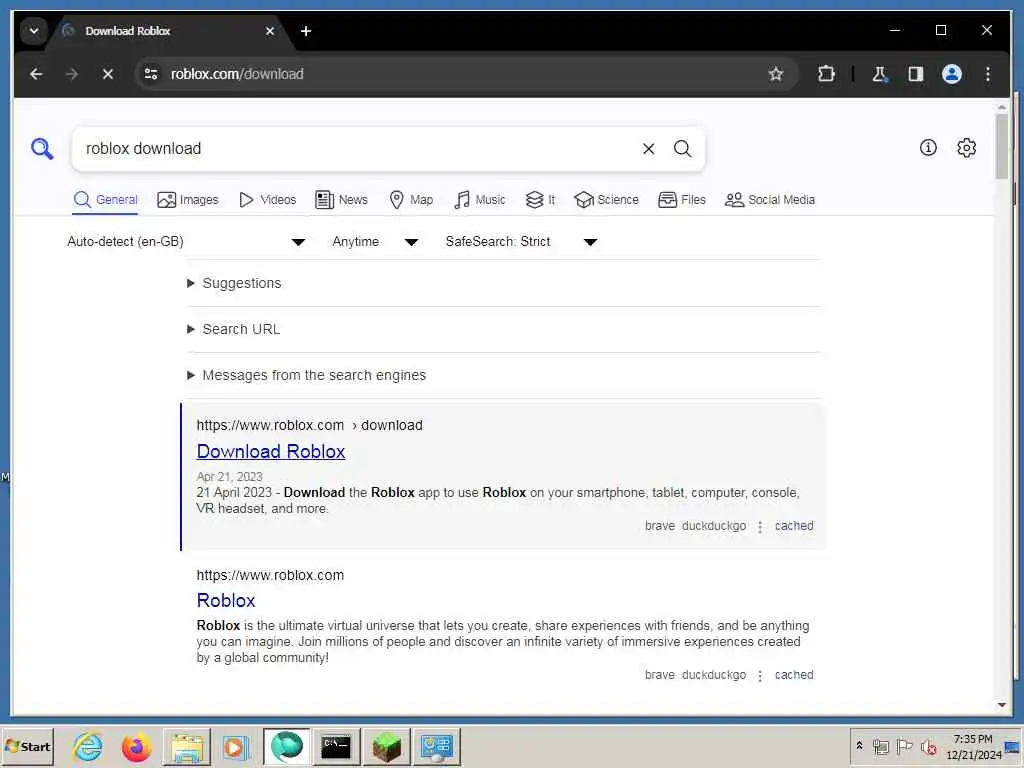
Task: Launch Firefox from the taskbar
Action: (136, 746)
